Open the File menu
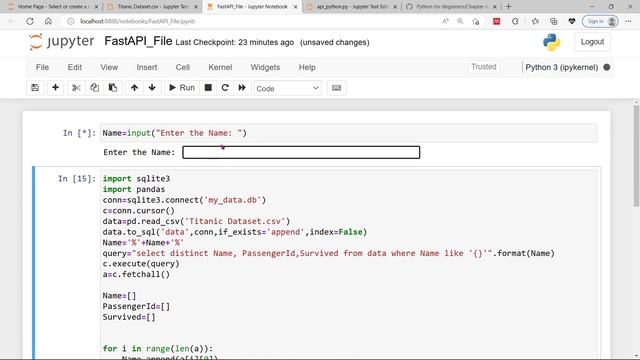The image size is (640, 360). pyautogui.click(x=42, y=67)
